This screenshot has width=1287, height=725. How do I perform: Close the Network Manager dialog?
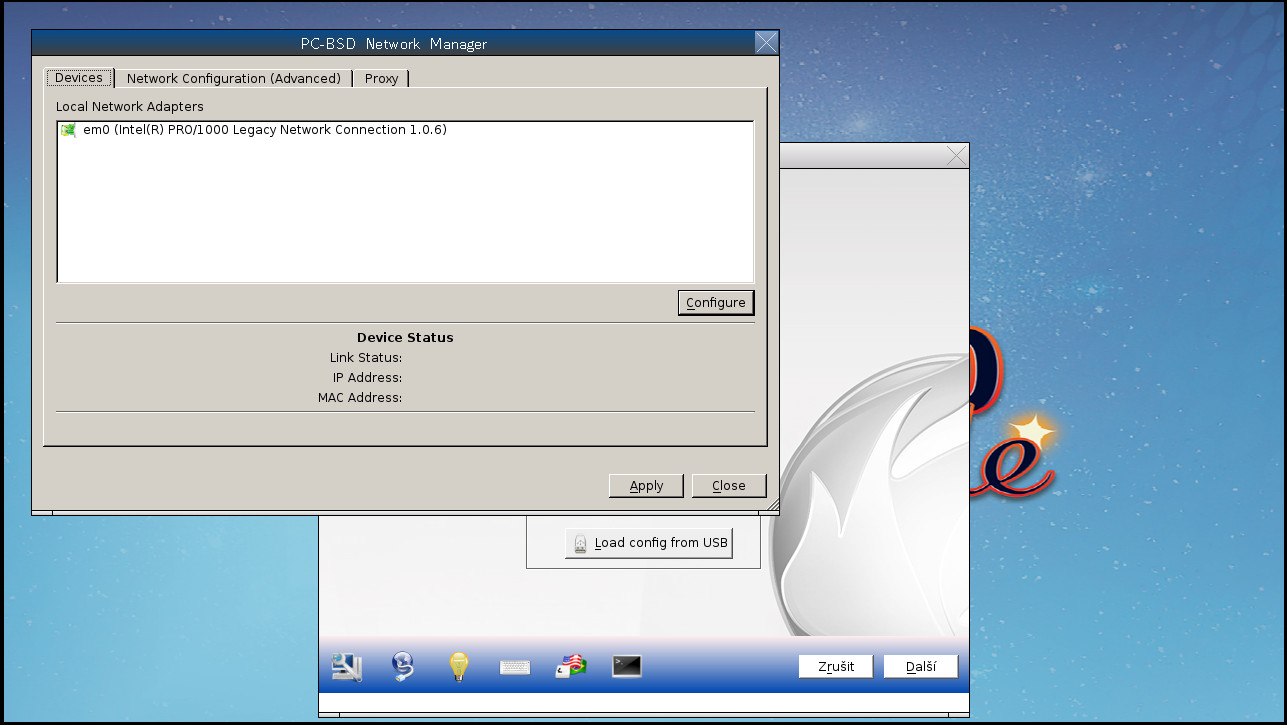[729, 485]
